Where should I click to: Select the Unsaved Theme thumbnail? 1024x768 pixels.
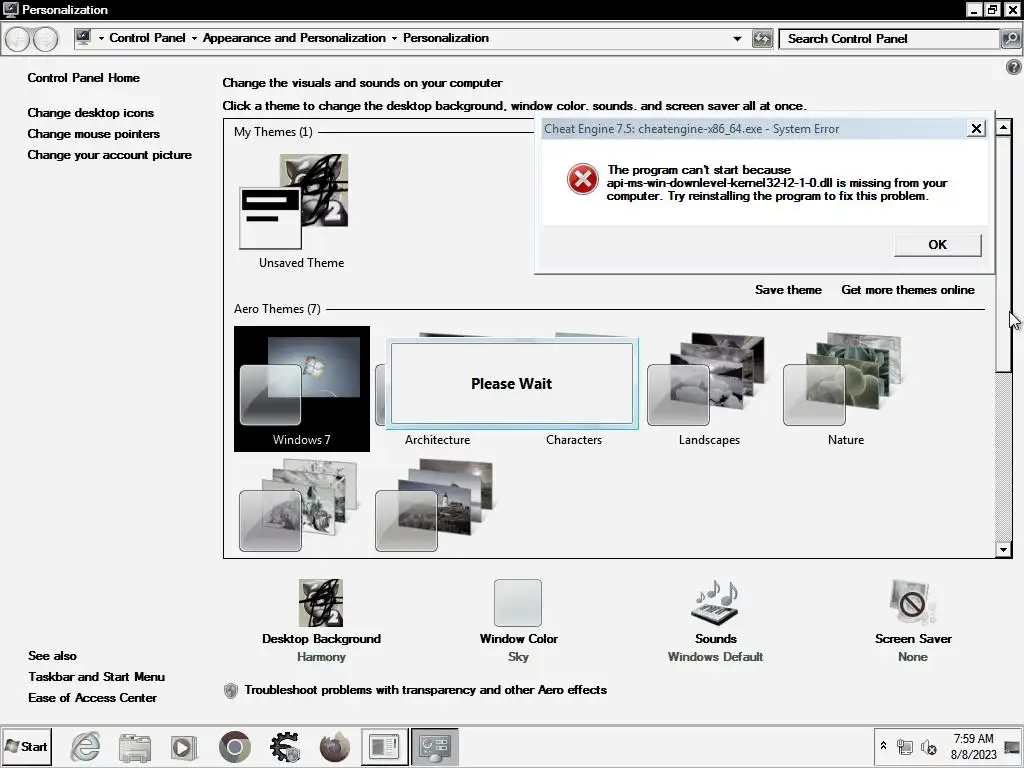(x=295, y=201)
